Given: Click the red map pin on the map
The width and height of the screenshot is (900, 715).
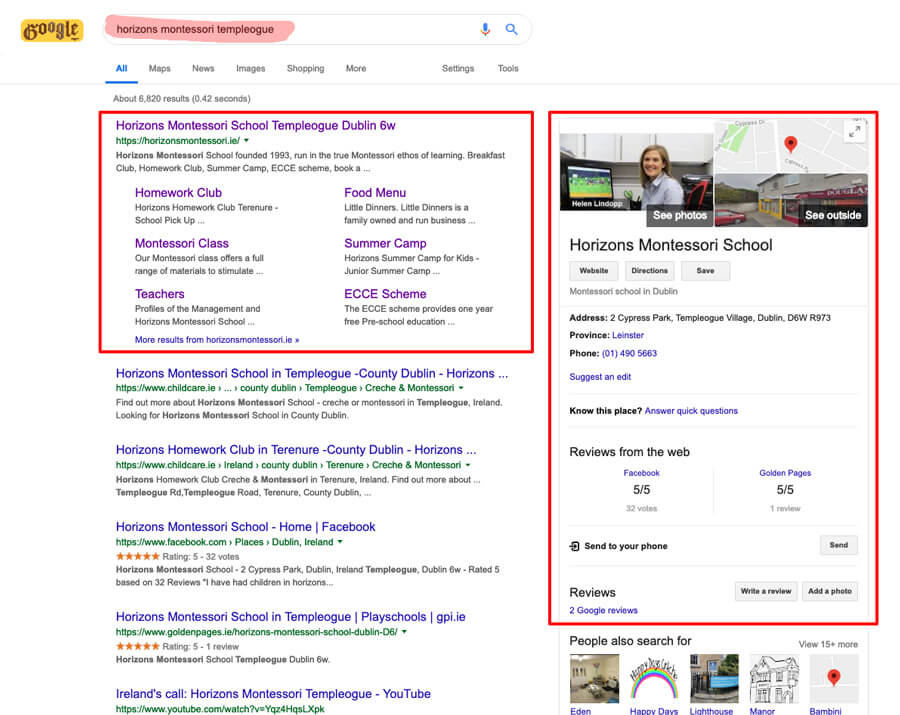Looking at the screenshot, I should [790, 144].
